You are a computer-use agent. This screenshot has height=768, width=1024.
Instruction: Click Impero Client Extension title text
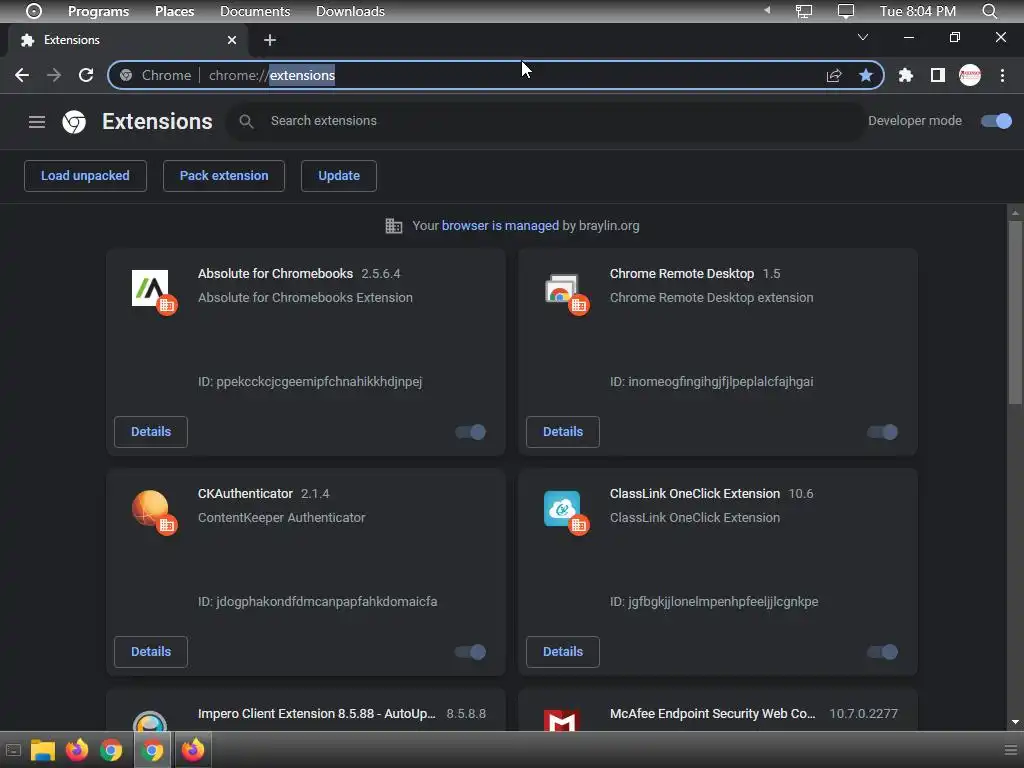317,714
